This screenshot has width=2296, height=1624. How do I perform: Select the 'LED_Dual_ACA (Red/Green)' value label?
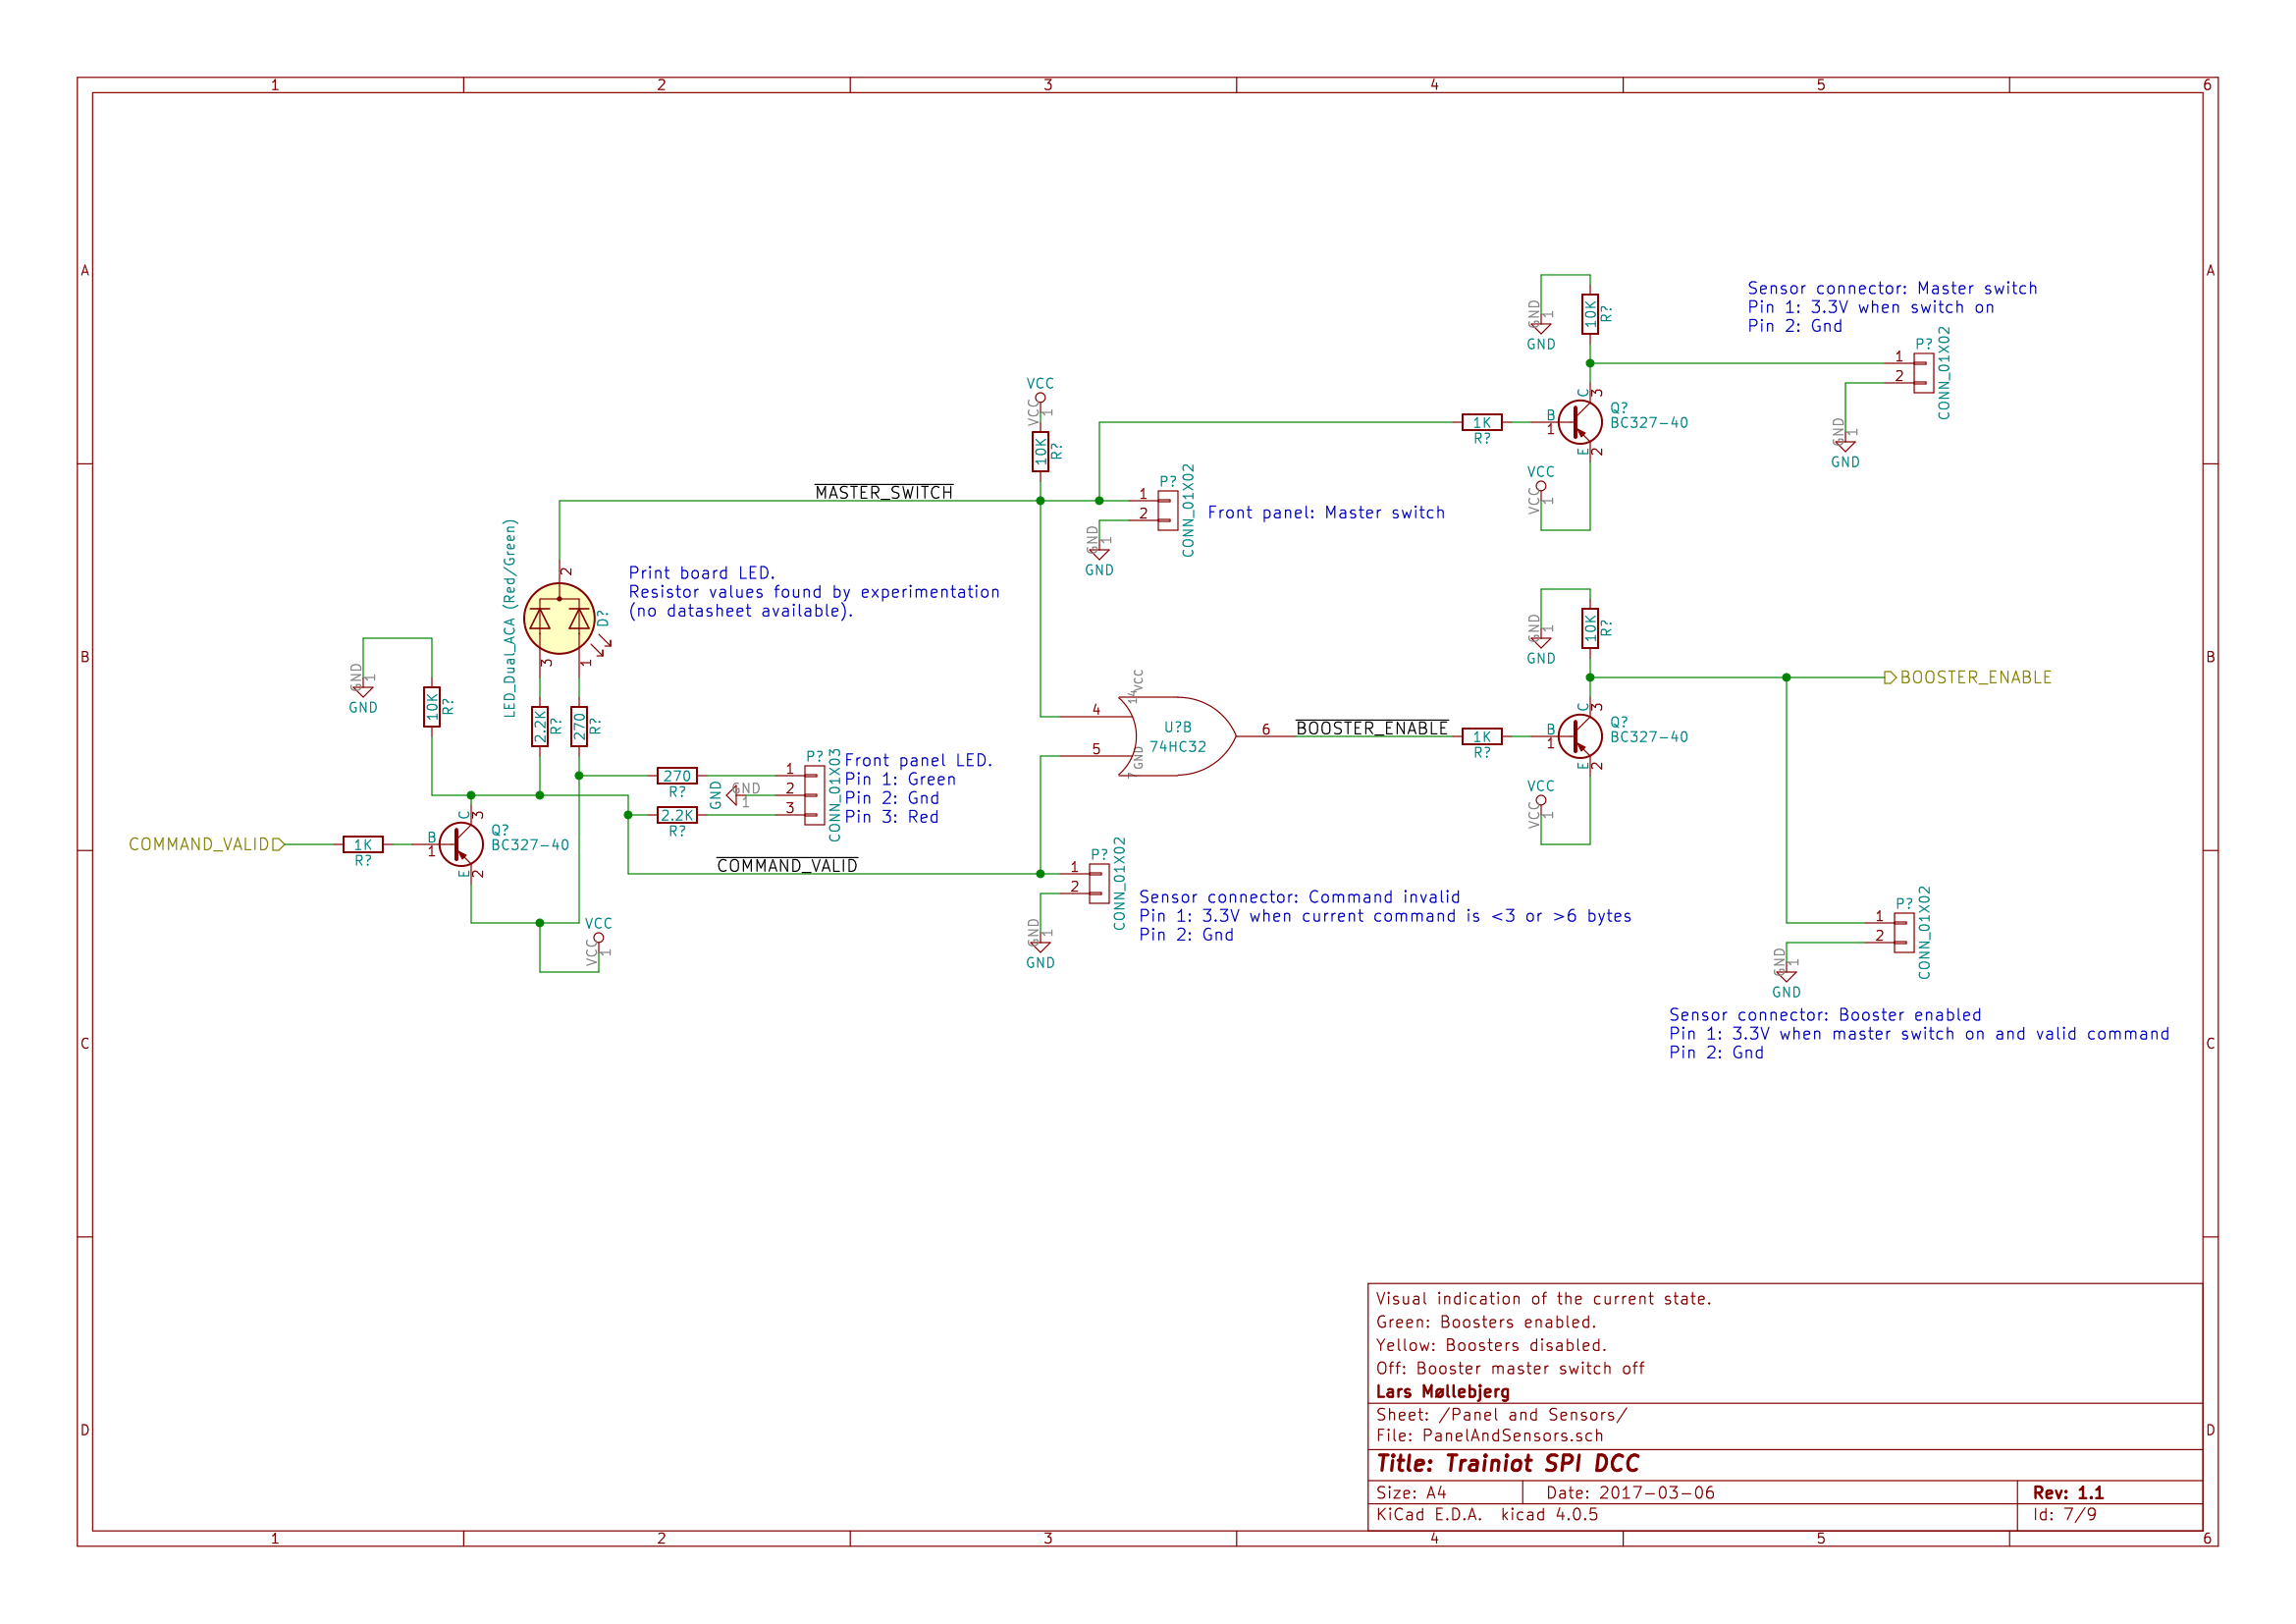(510, 618)
